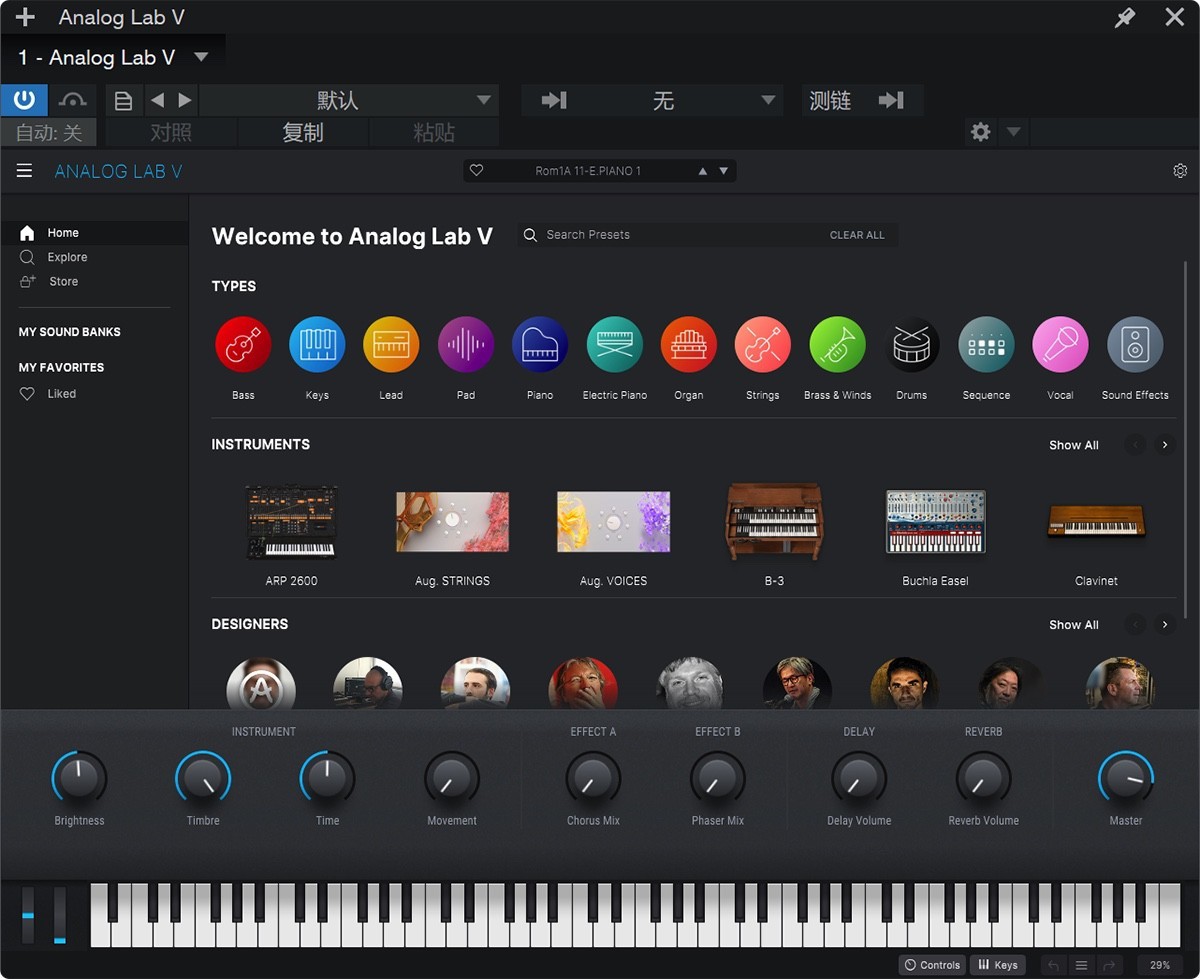The image size is (1200, 979).
Task: Show All instruments
Action: 1073,444
